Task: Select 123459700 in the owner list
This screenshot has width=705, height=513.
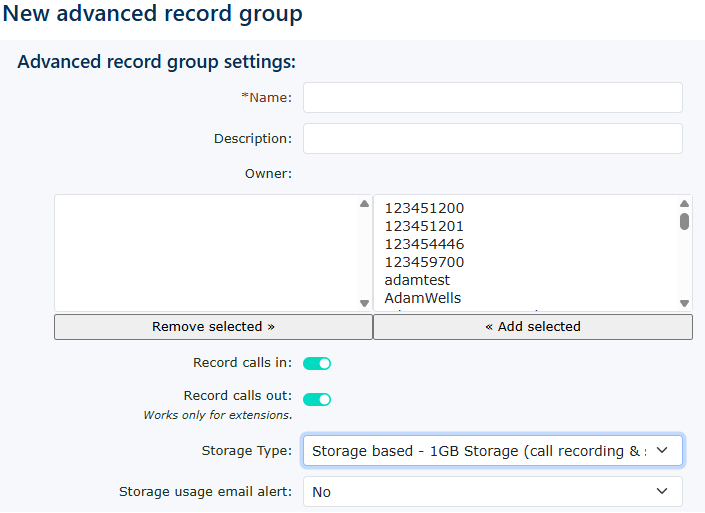Action: (424, 263)
